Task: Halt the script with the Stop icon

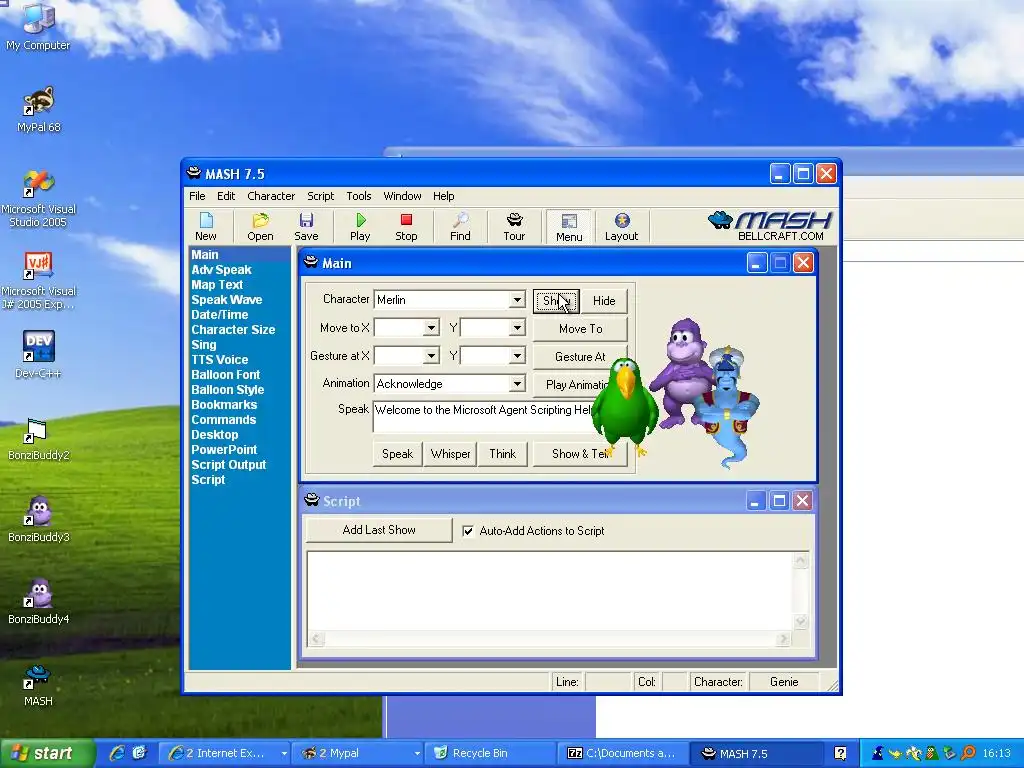Action: [406, 227]
